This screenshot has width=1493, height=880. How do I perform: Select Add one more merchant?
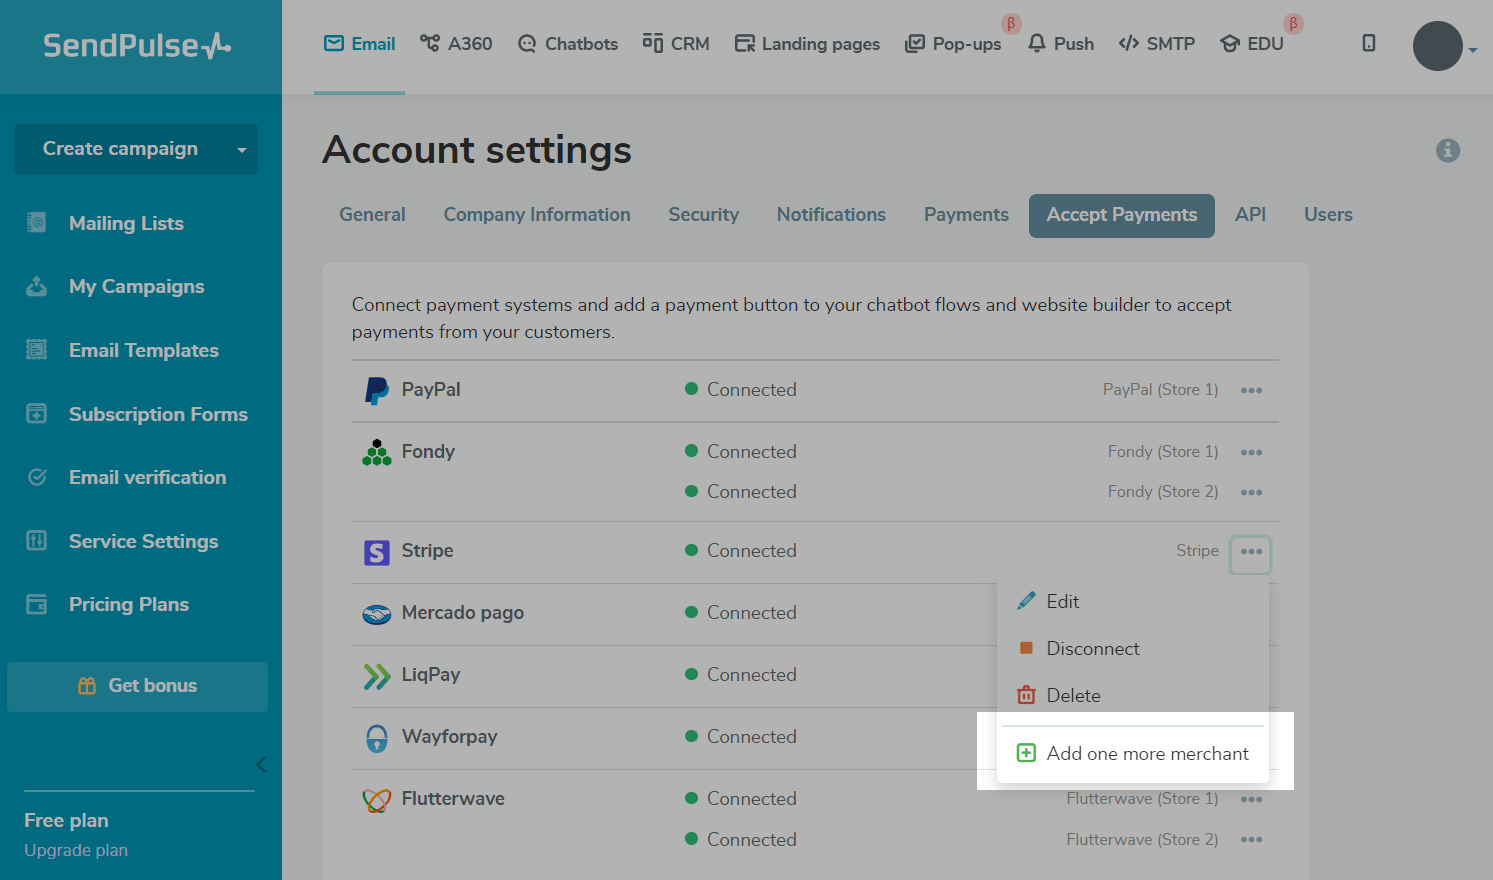click(1133, 754)
